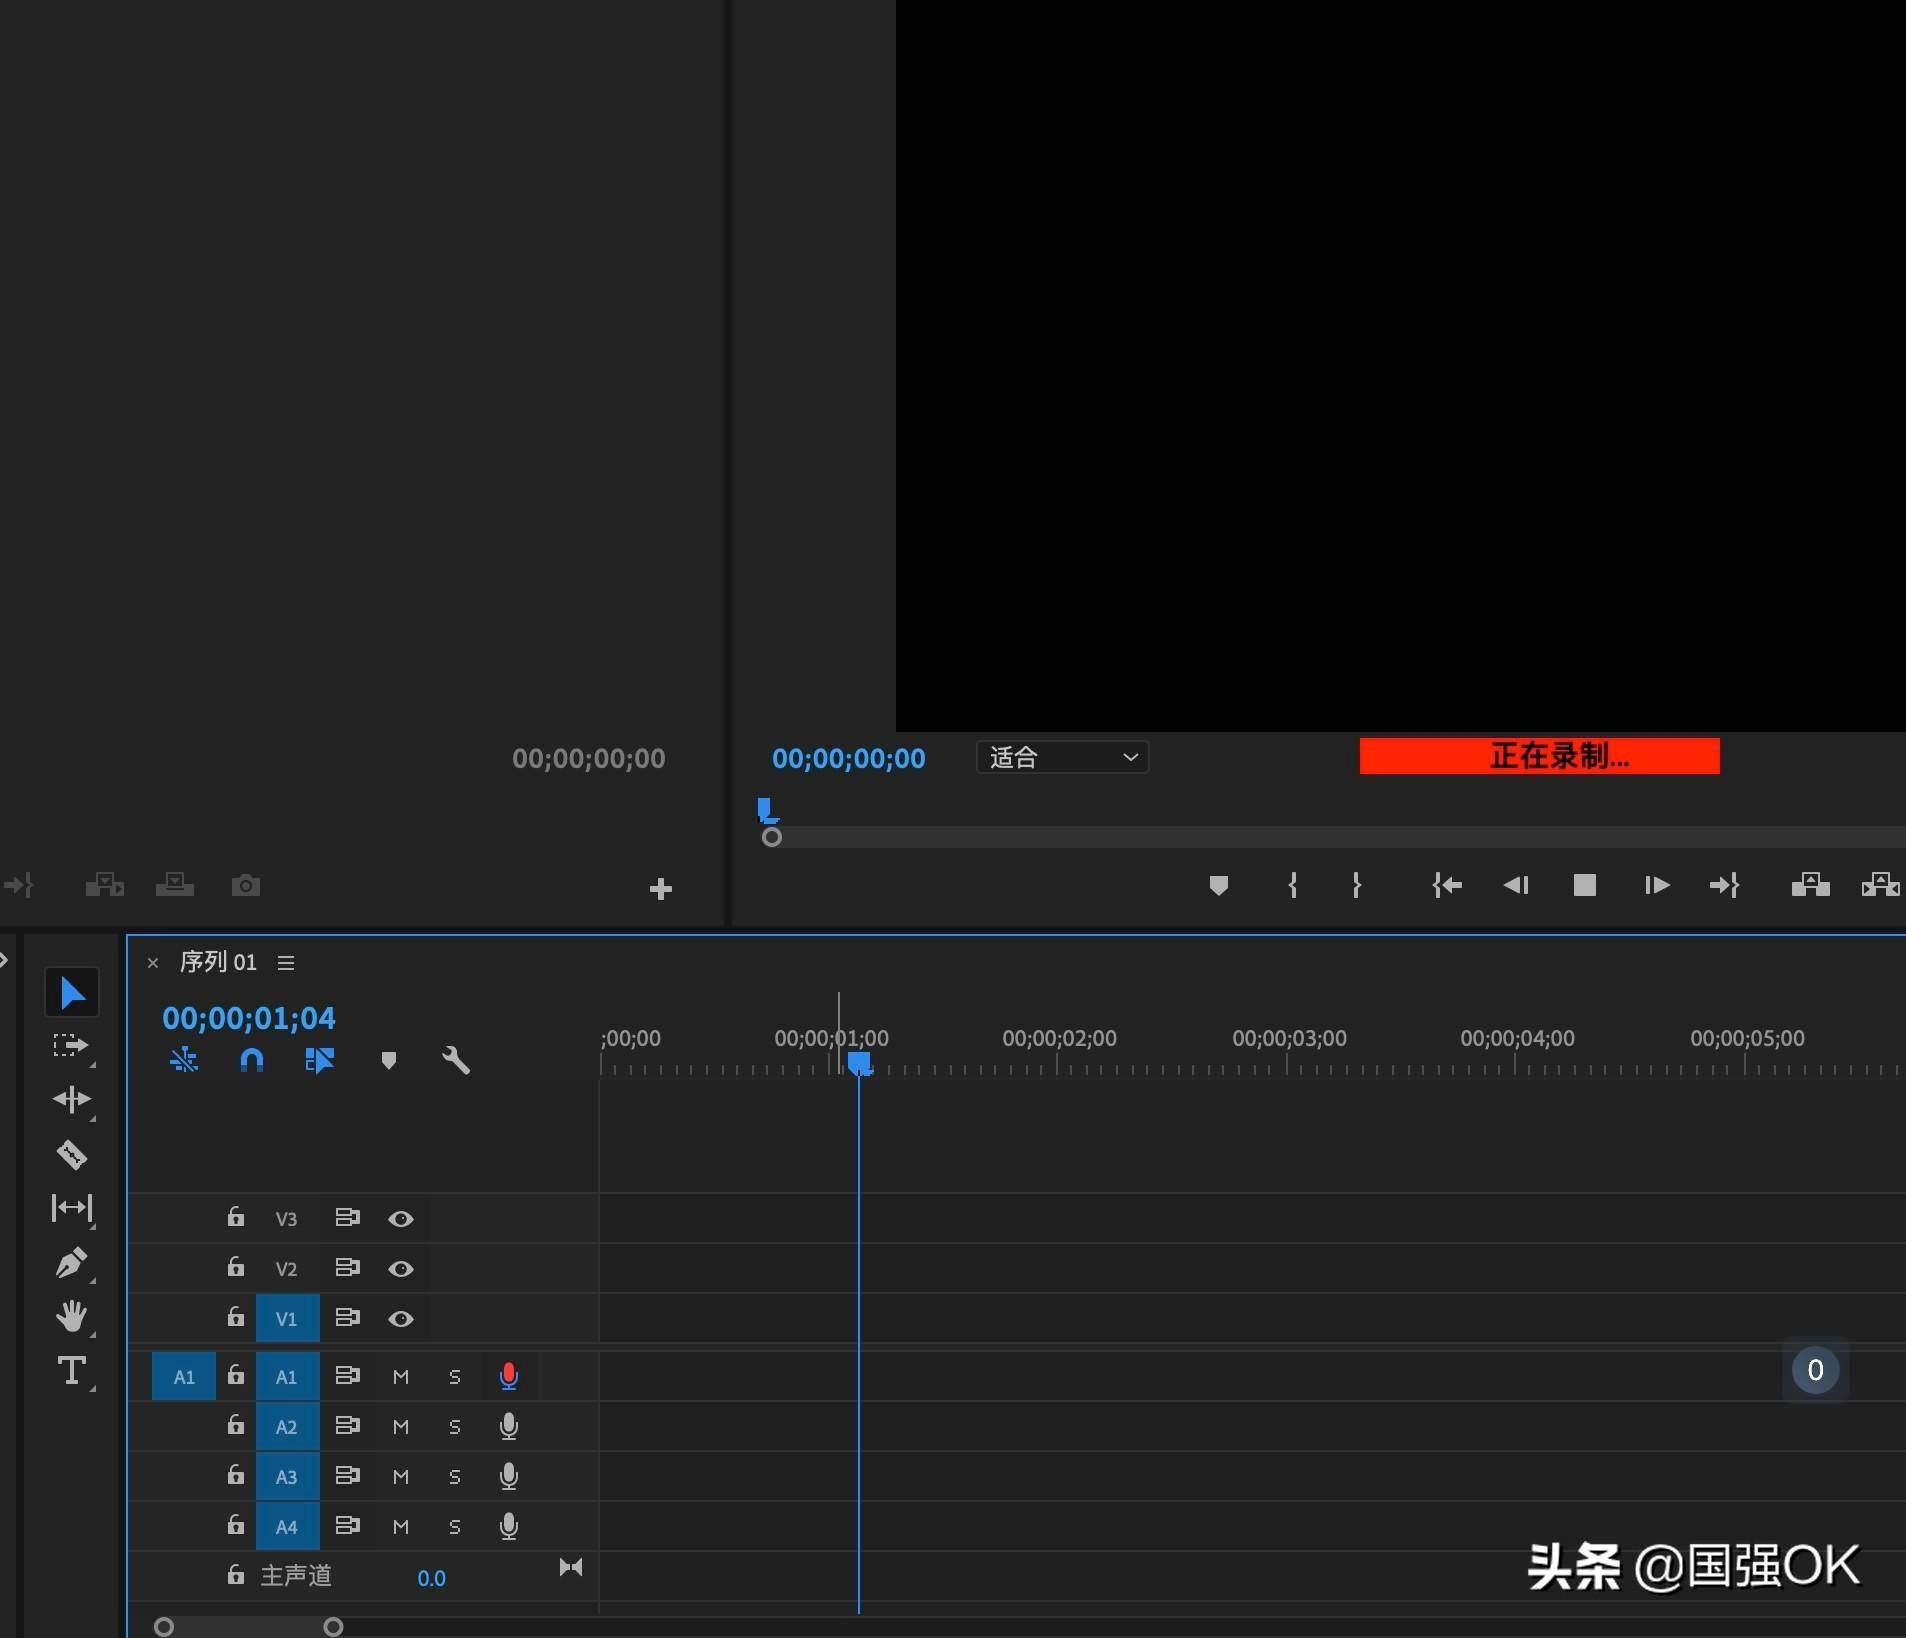Target the V3 video track
Screen dimensions: 1906x1638
pos(287,1219)
